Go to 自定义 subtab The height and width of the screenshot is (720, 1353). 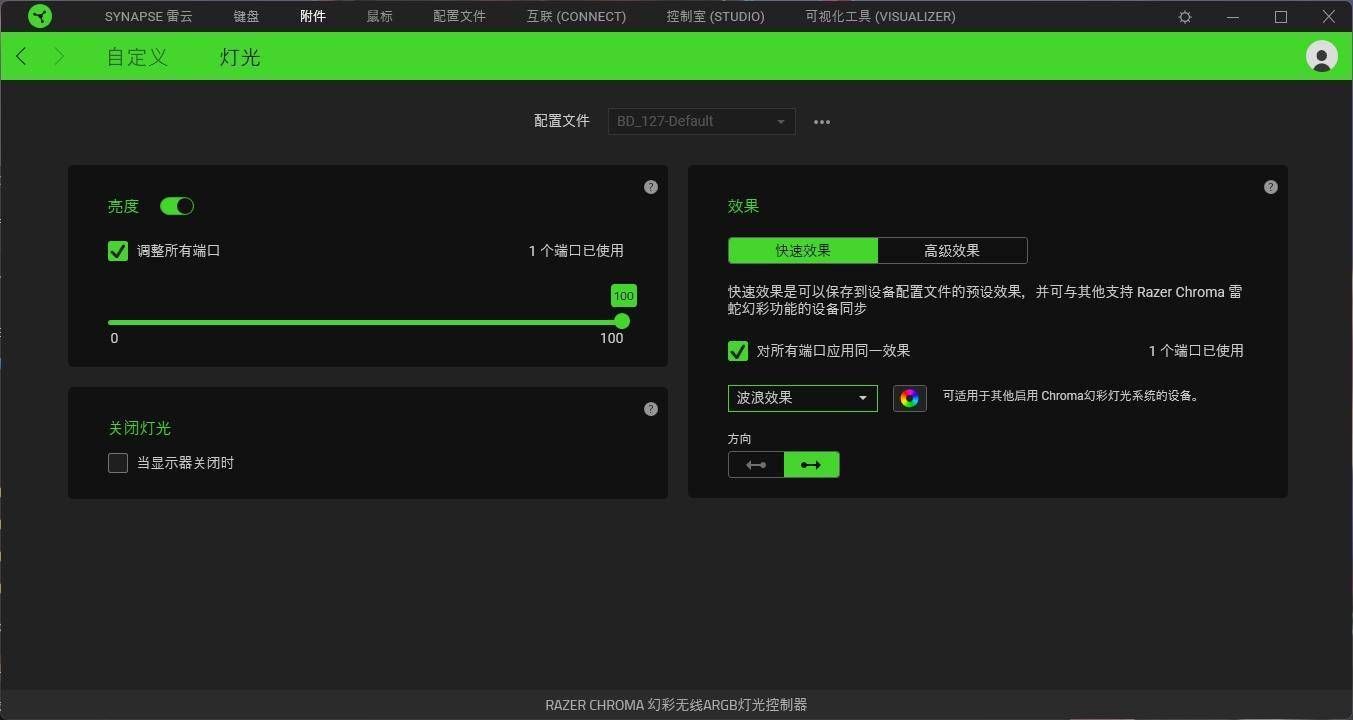pos(137,57)
